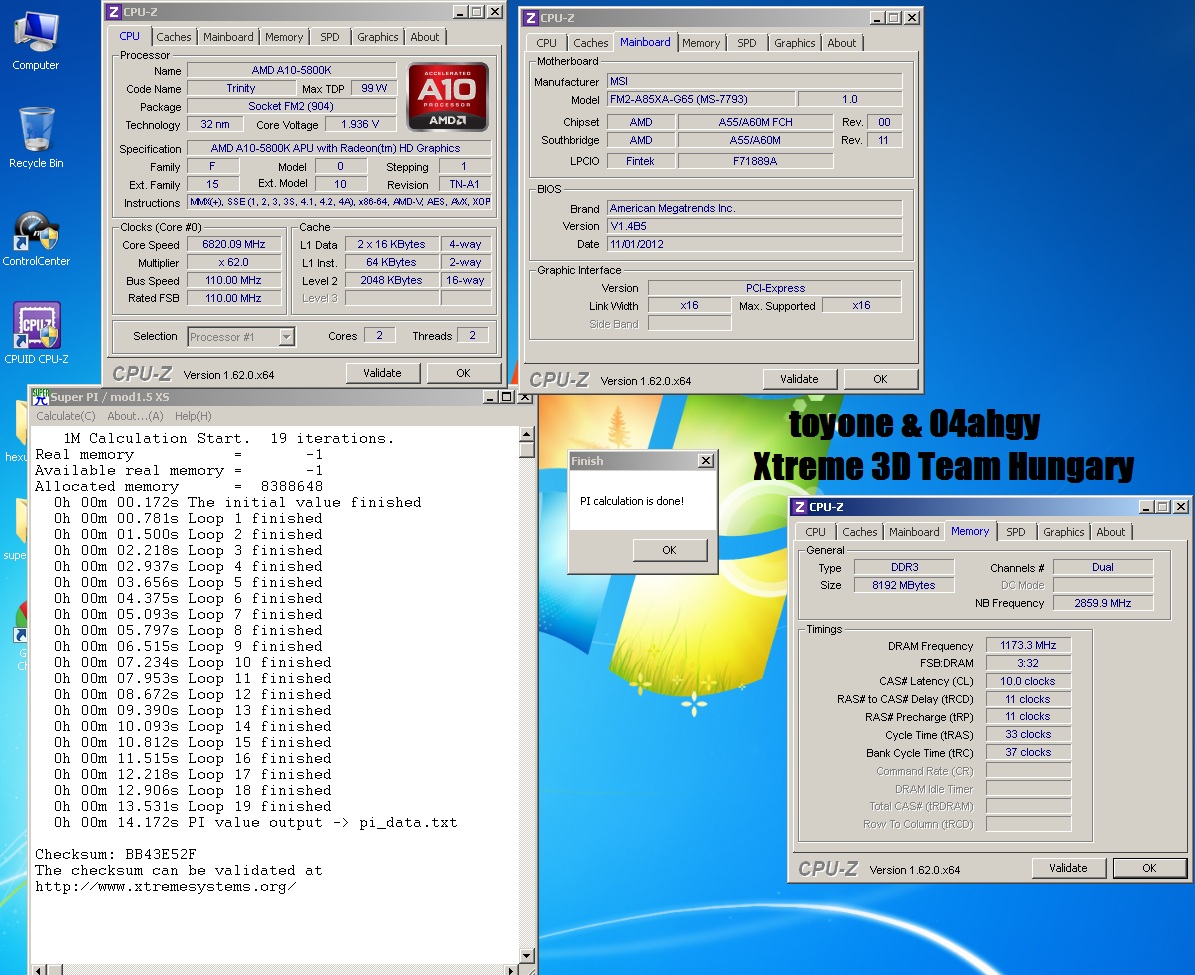
Task: Click OK in the CPU tab window
Action: coord(463,373)
